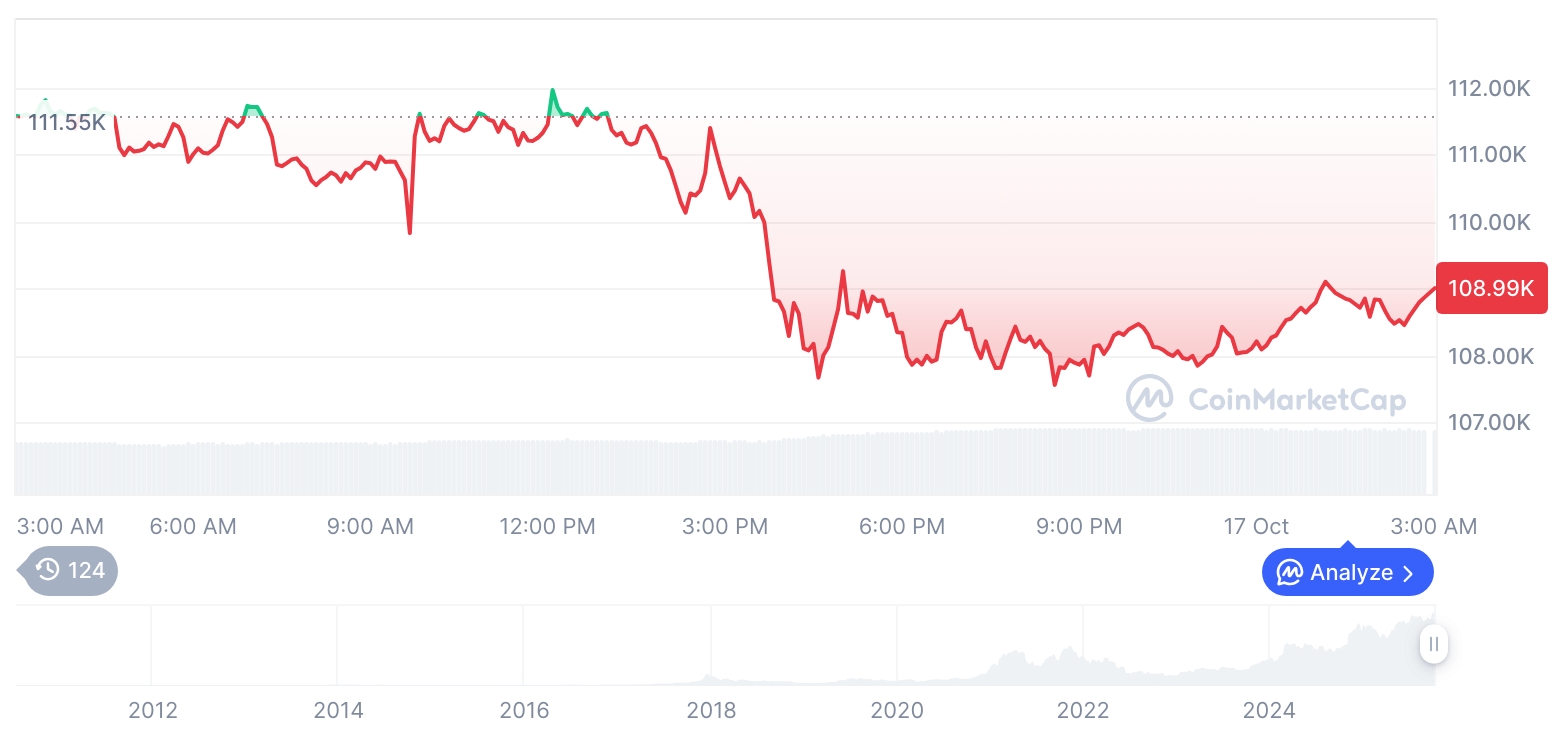The width and height of the screenshot is (1566, 732).
Task: Click the 110.00K price axis label
Action: click(x=1489, y=222)
